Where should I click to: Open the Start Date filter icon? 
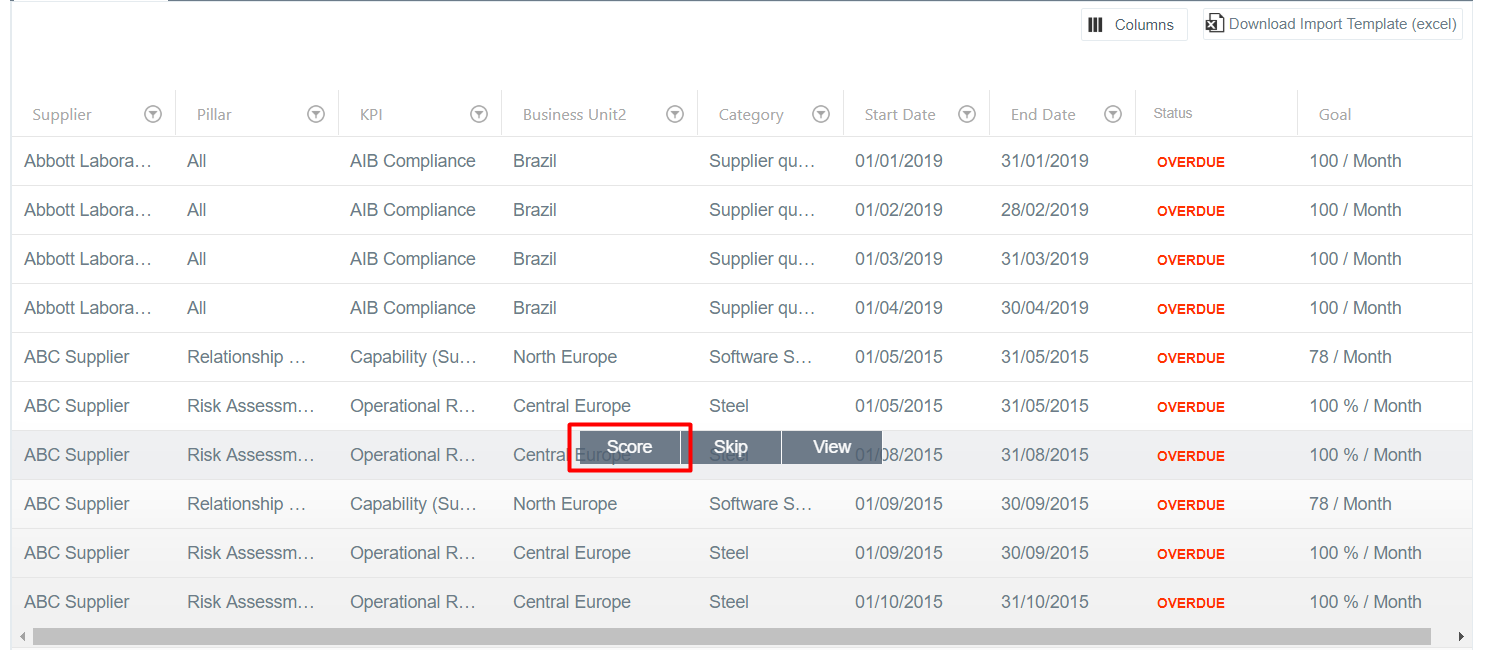[x=967, y=115]
